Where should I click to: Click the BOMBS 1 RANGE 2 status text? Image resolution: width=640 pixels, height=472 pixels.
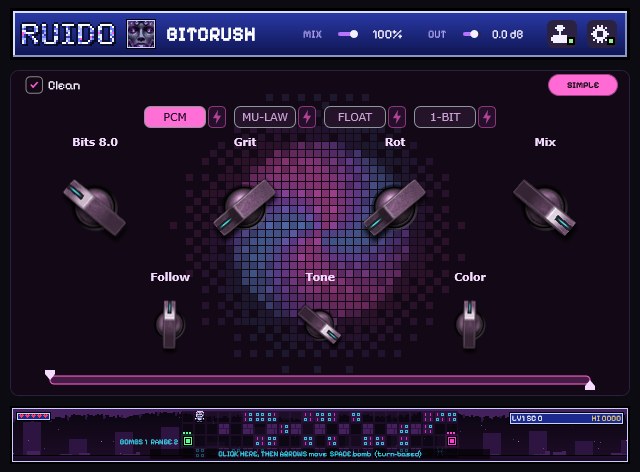149,441
